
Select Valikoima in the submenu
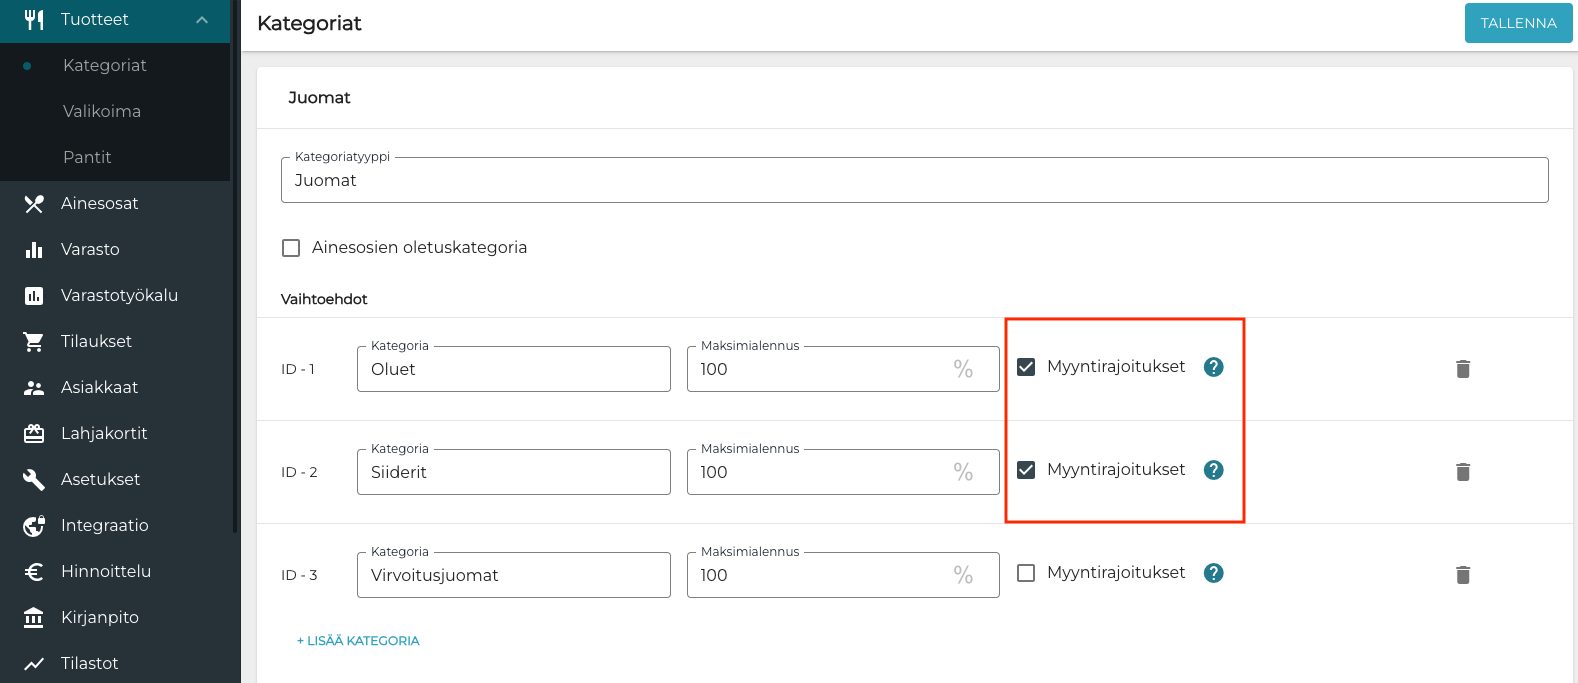click(x=102, y=111)
